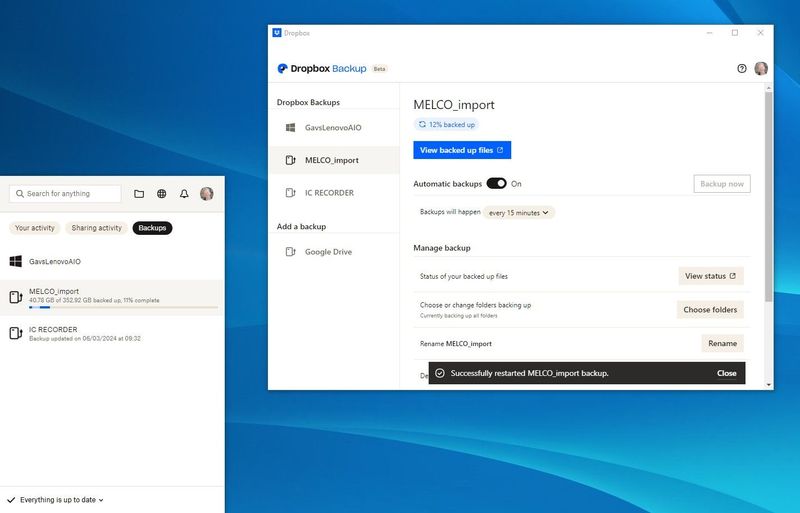Click 'Currently backing up all folders' text
The image size is (800, 513).
coord(459,315)
